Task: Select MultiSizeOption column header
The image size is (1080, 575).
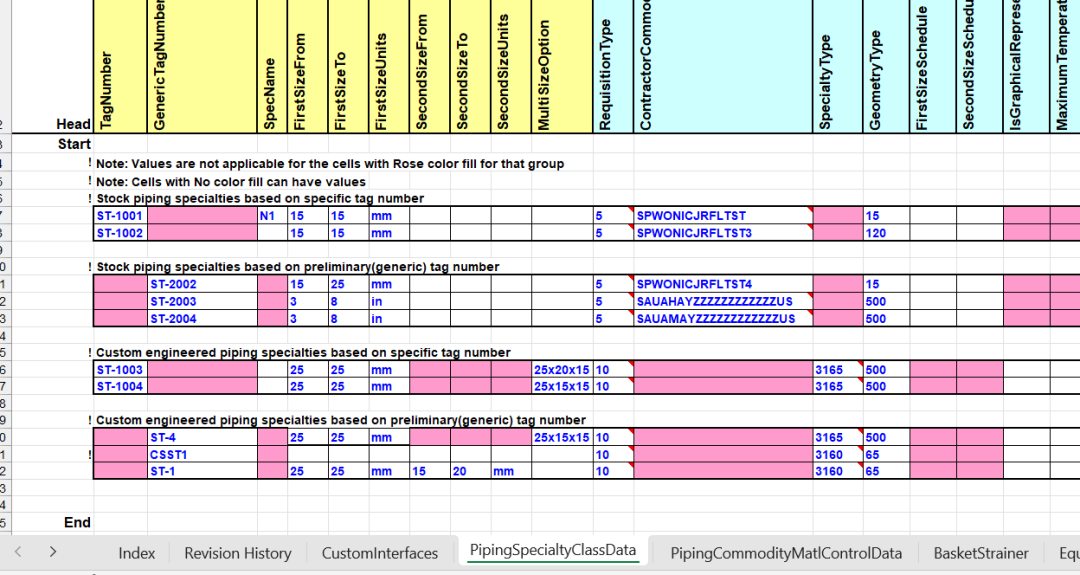Action: [x=562, y=66]
